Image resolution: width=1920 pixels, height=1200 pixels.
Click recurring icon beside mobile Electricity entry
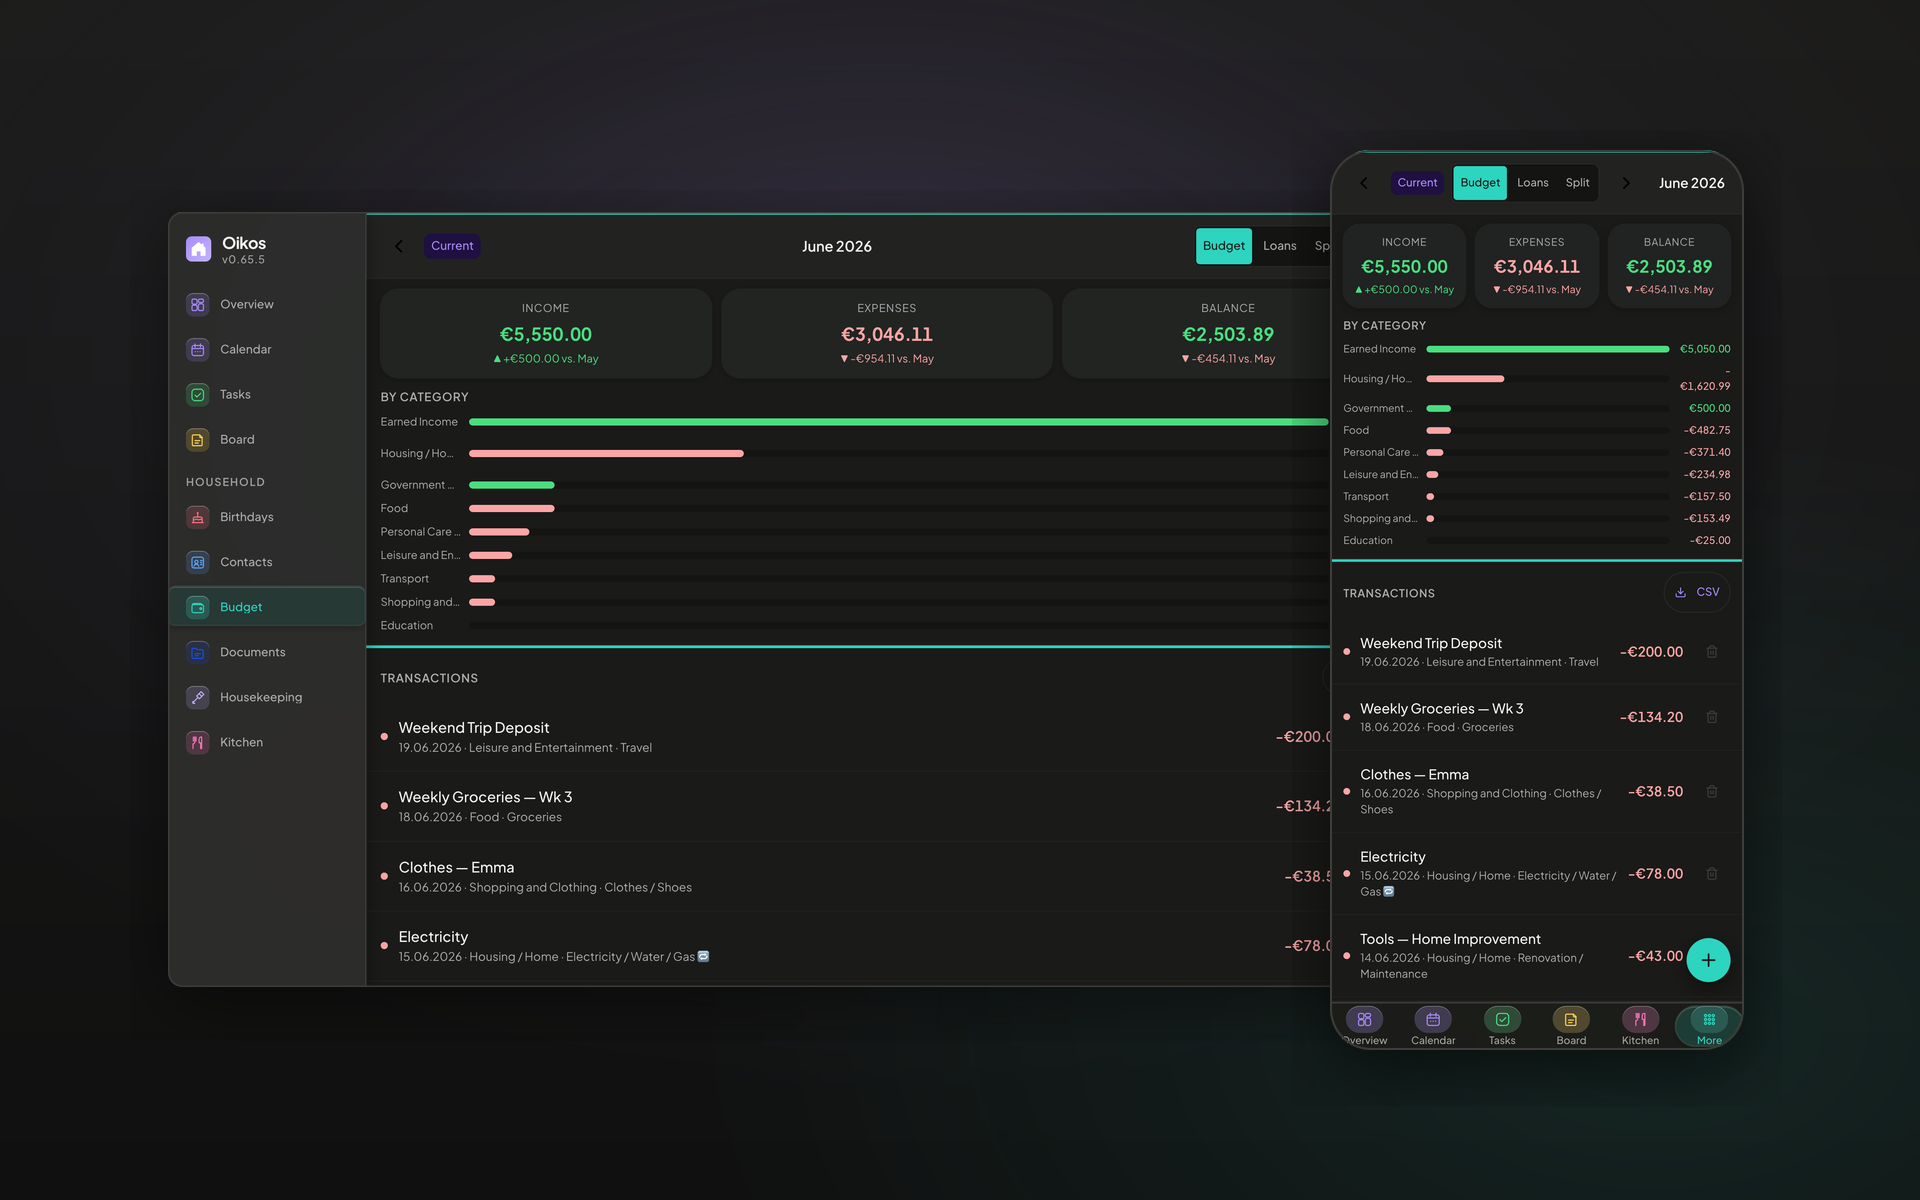1388,891
